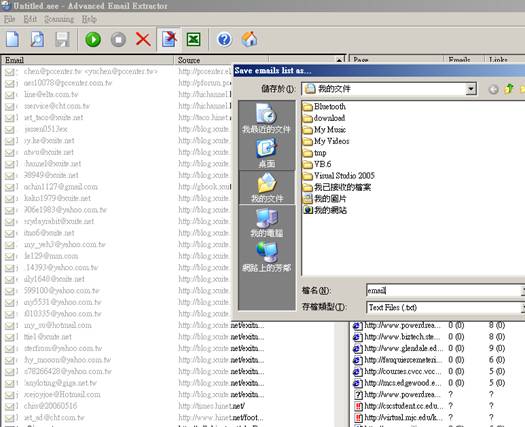
Task: Go up one folder level icon
Action: point(509,89)
